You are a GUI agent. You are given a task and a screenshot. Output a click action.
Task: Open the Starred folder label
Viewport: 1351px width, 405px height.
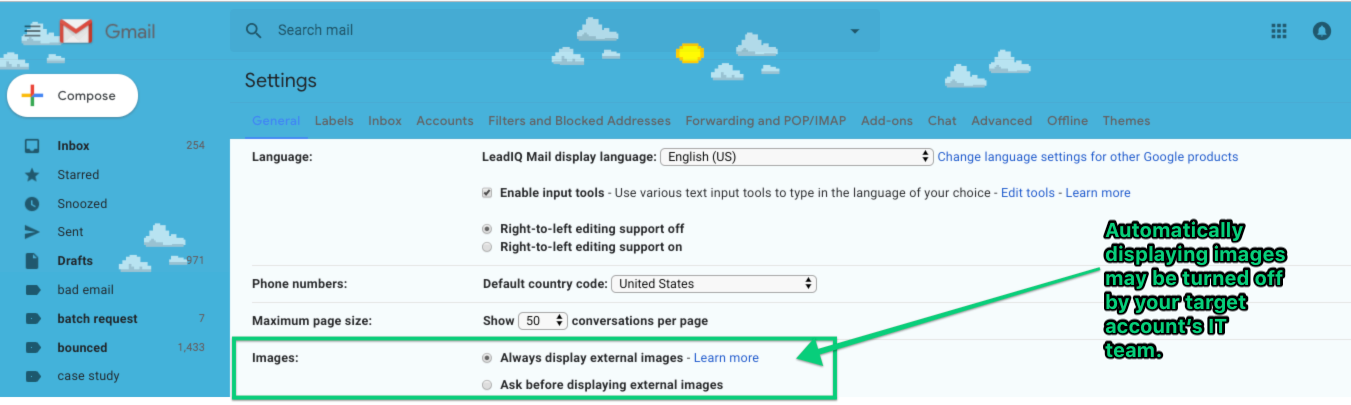point(78,175)
